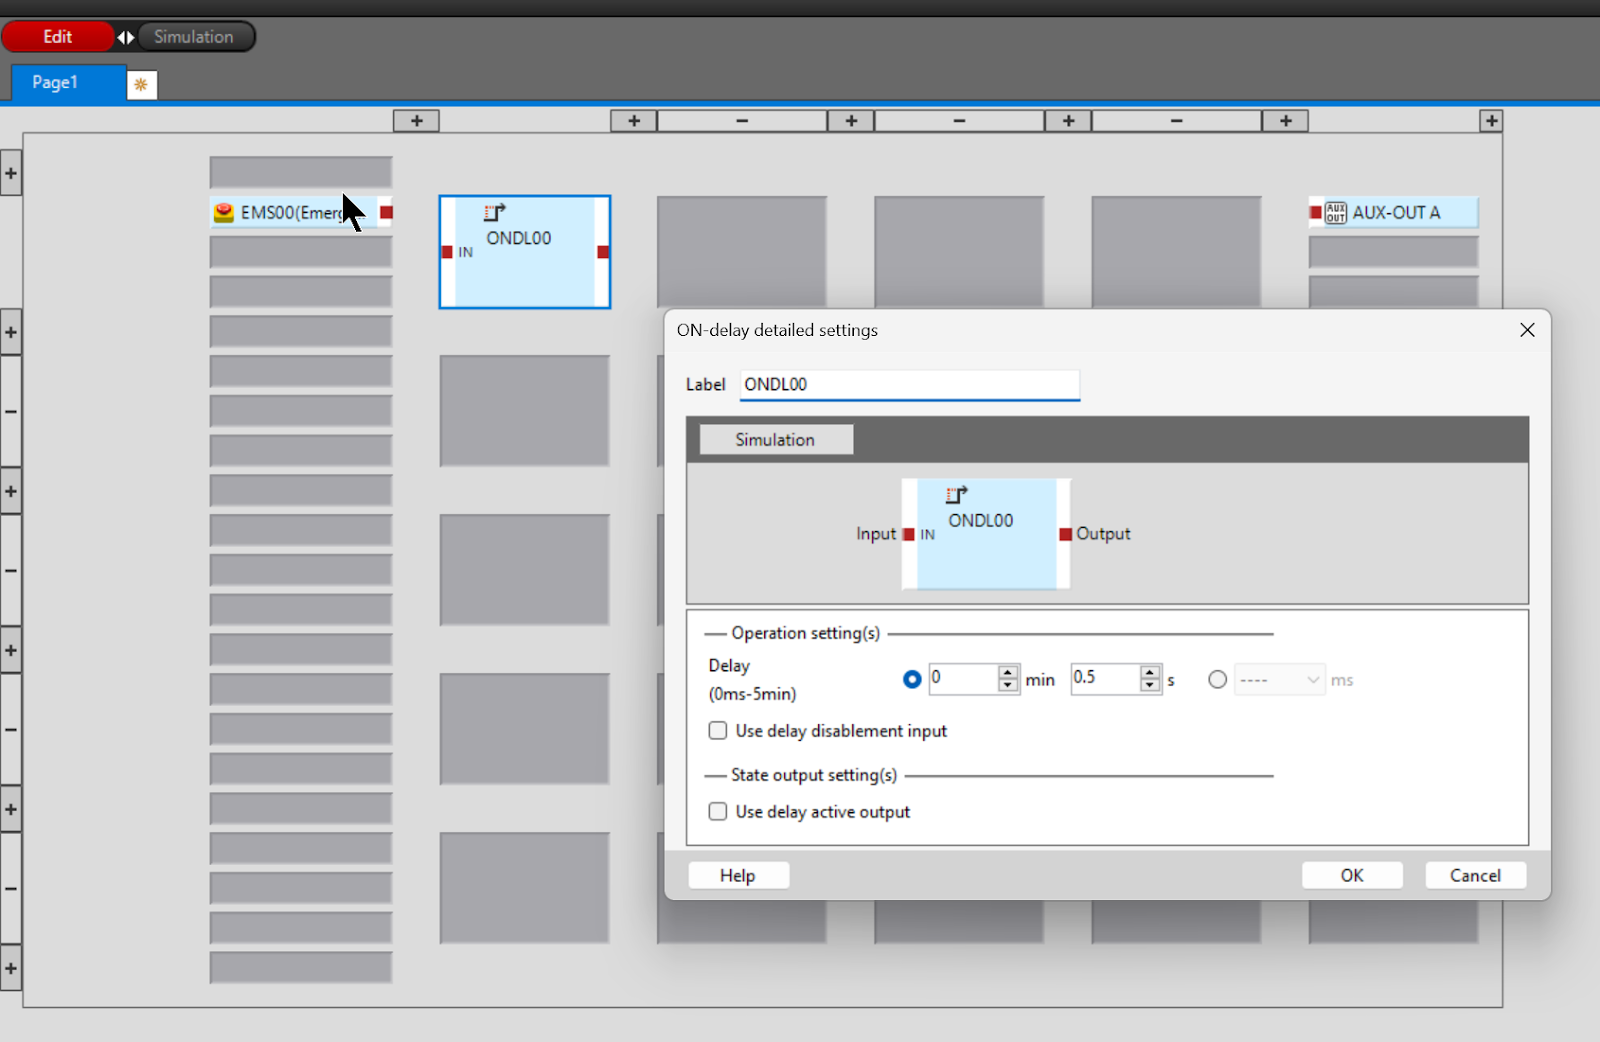Open the Page1 tab
This screenshot has width=1600, height=1042.
pos(68,83)
